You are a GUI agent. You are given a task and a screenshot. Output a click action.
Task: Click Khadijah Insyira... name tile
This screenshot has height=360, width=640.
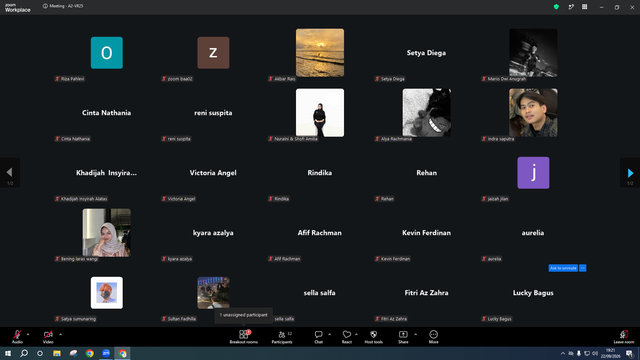pyautogui.click(x=107, y=173)
